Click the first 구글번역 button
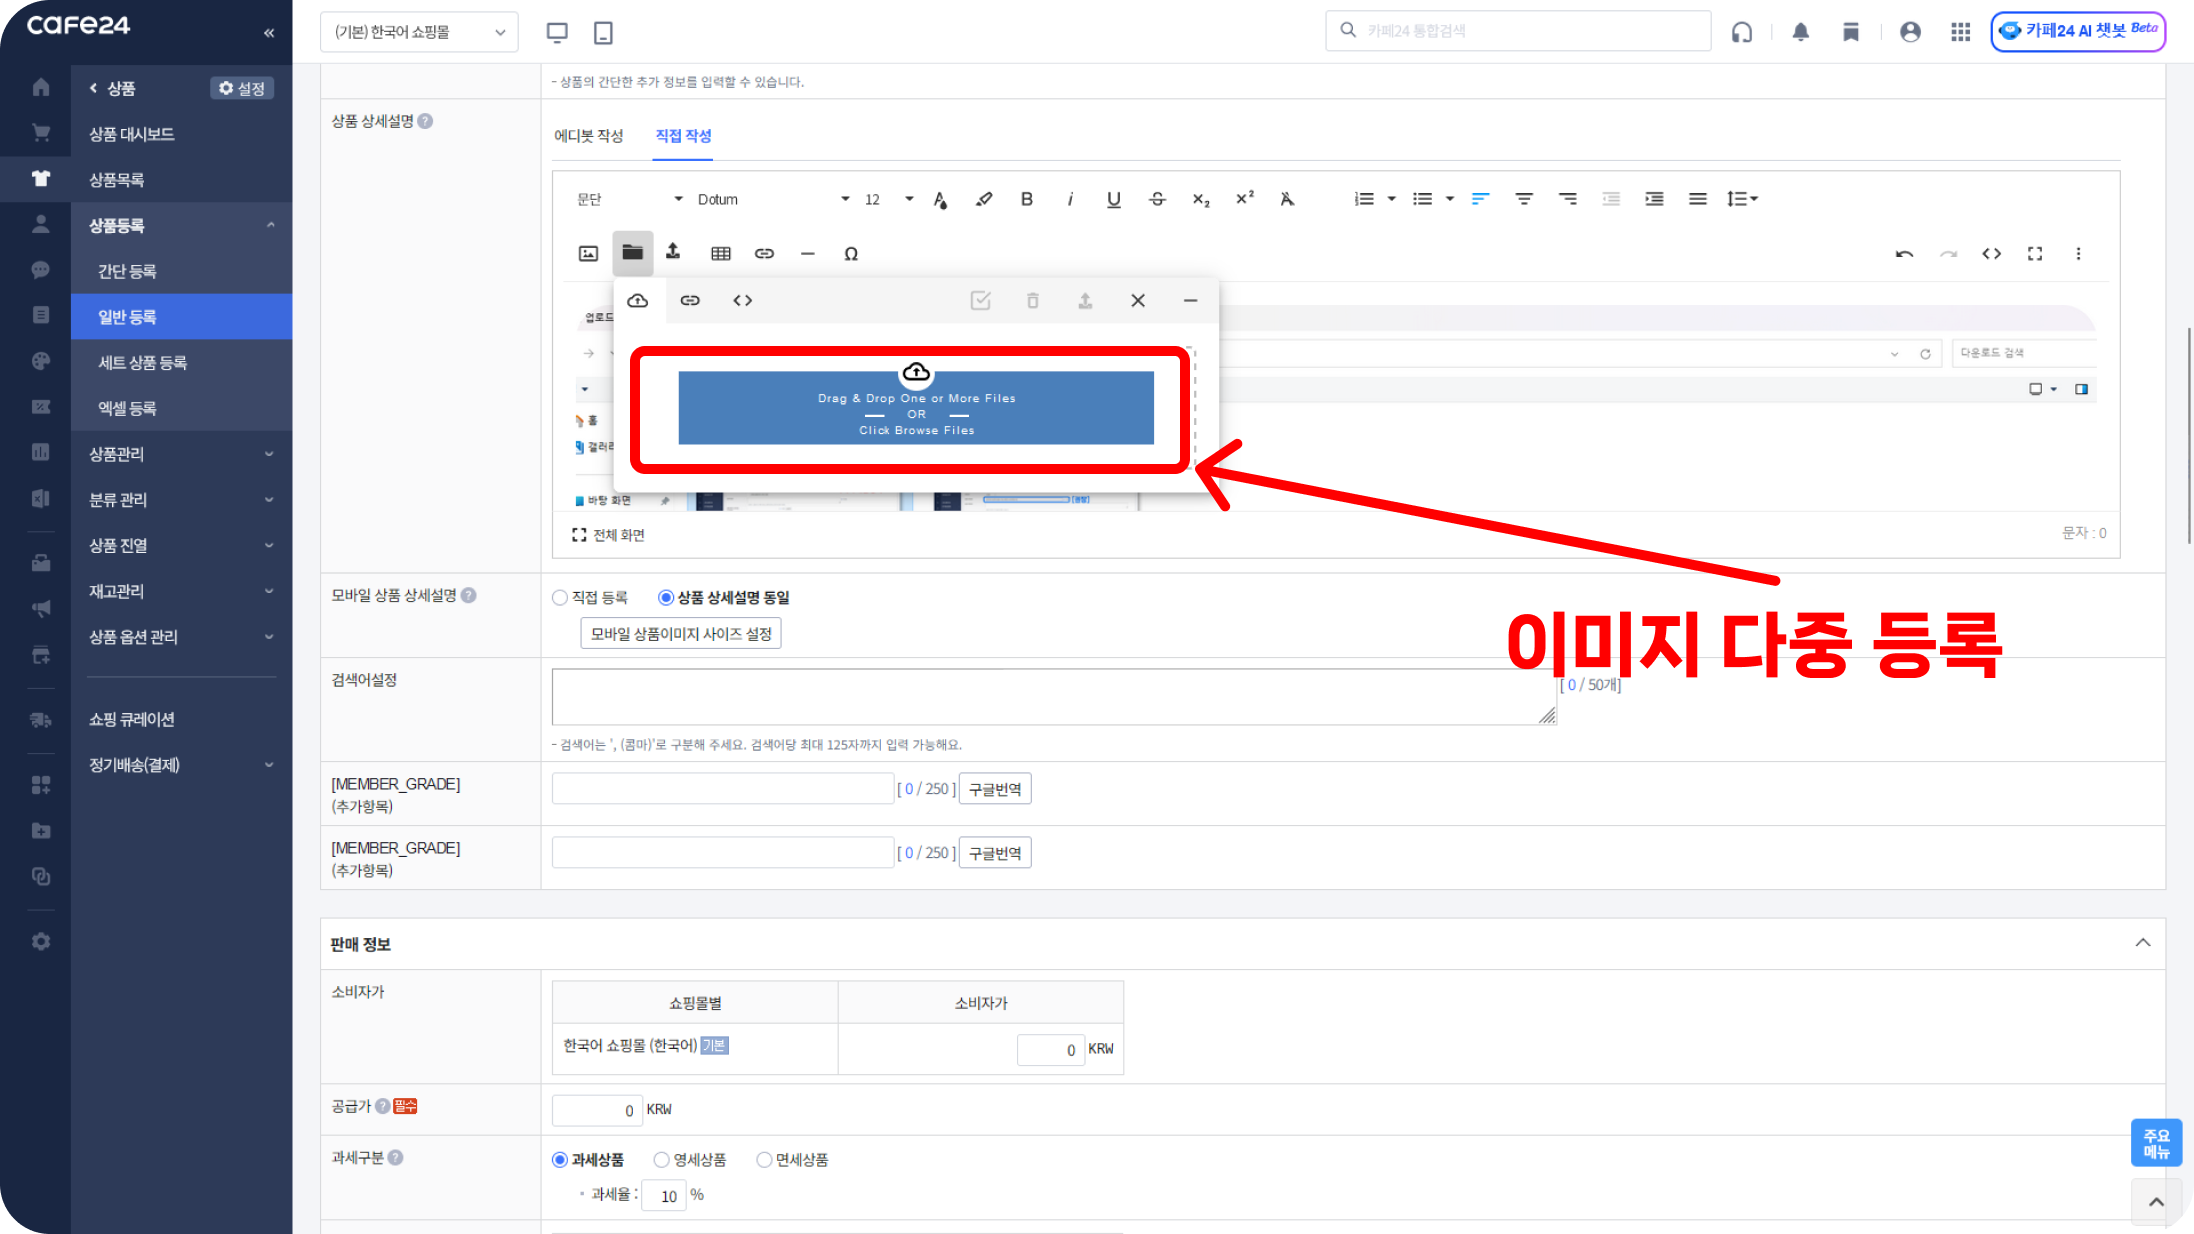This screenshot has width=2194, height=1234. tap(994, 789)
